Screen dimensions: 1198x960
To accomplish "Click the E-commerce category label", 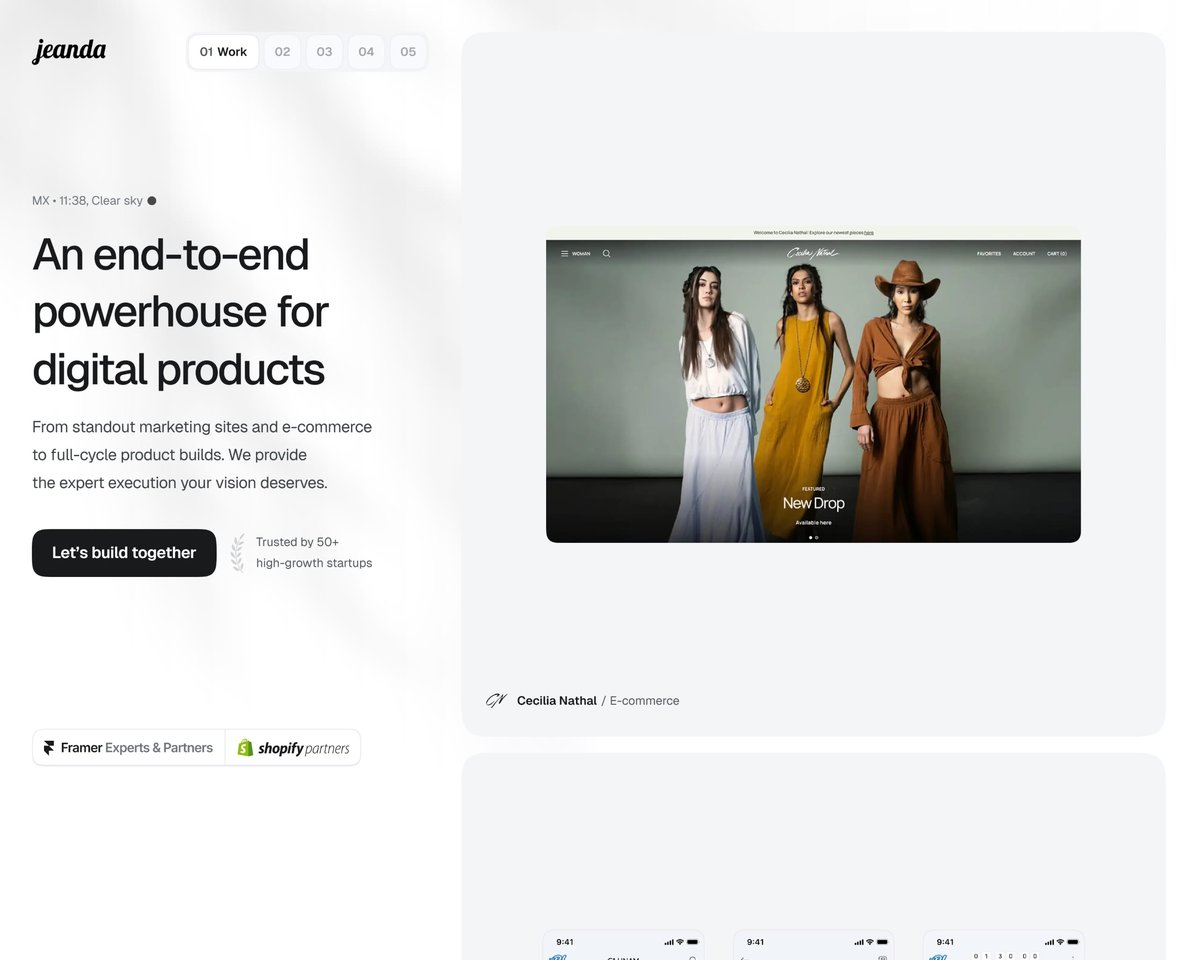I will (x=644, y=700).
